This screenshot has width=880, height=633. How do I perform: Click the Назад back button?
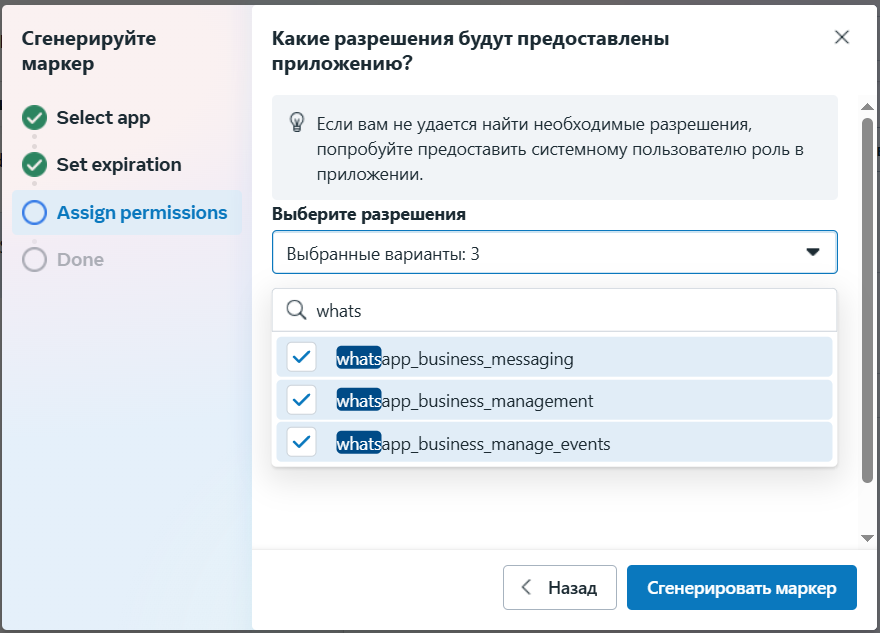click(560, 588)
